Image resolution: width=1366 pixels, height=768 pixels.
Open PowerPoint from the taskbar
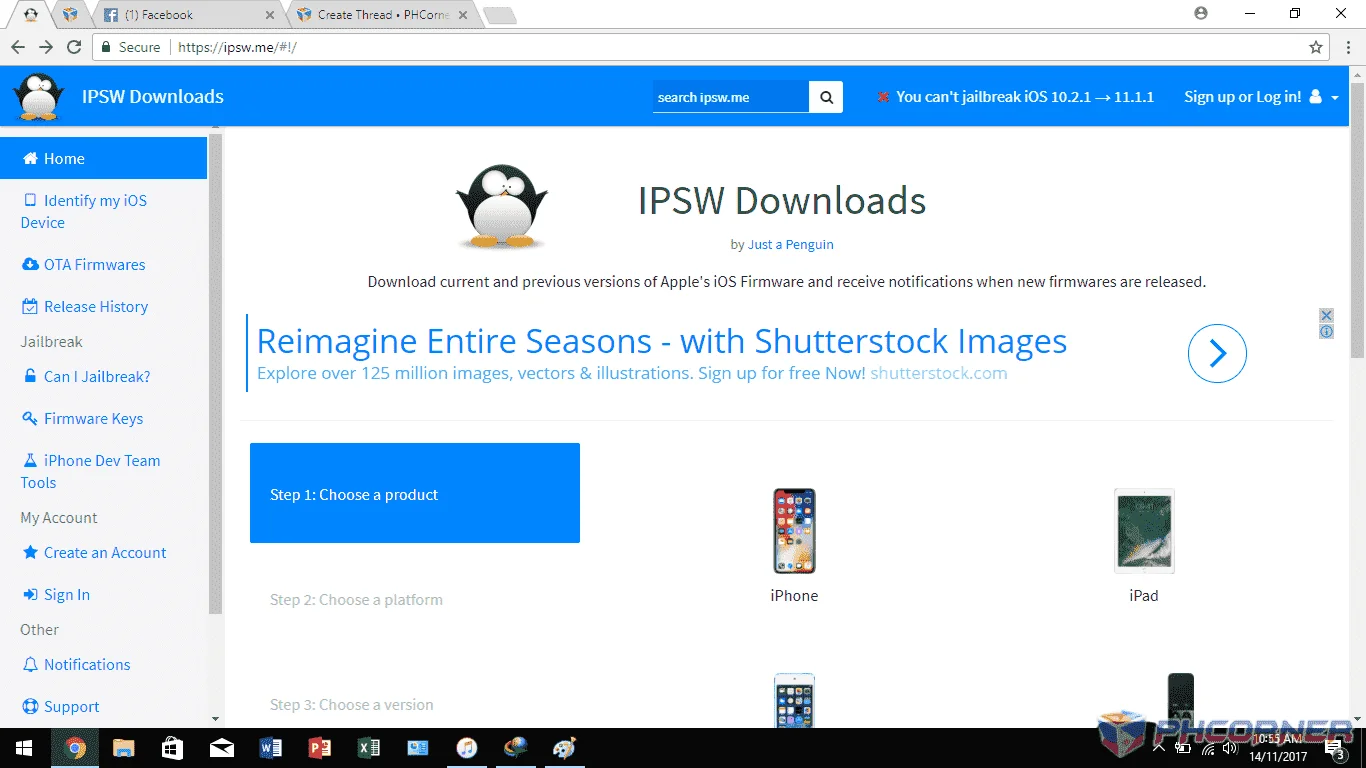click(319, 748)
